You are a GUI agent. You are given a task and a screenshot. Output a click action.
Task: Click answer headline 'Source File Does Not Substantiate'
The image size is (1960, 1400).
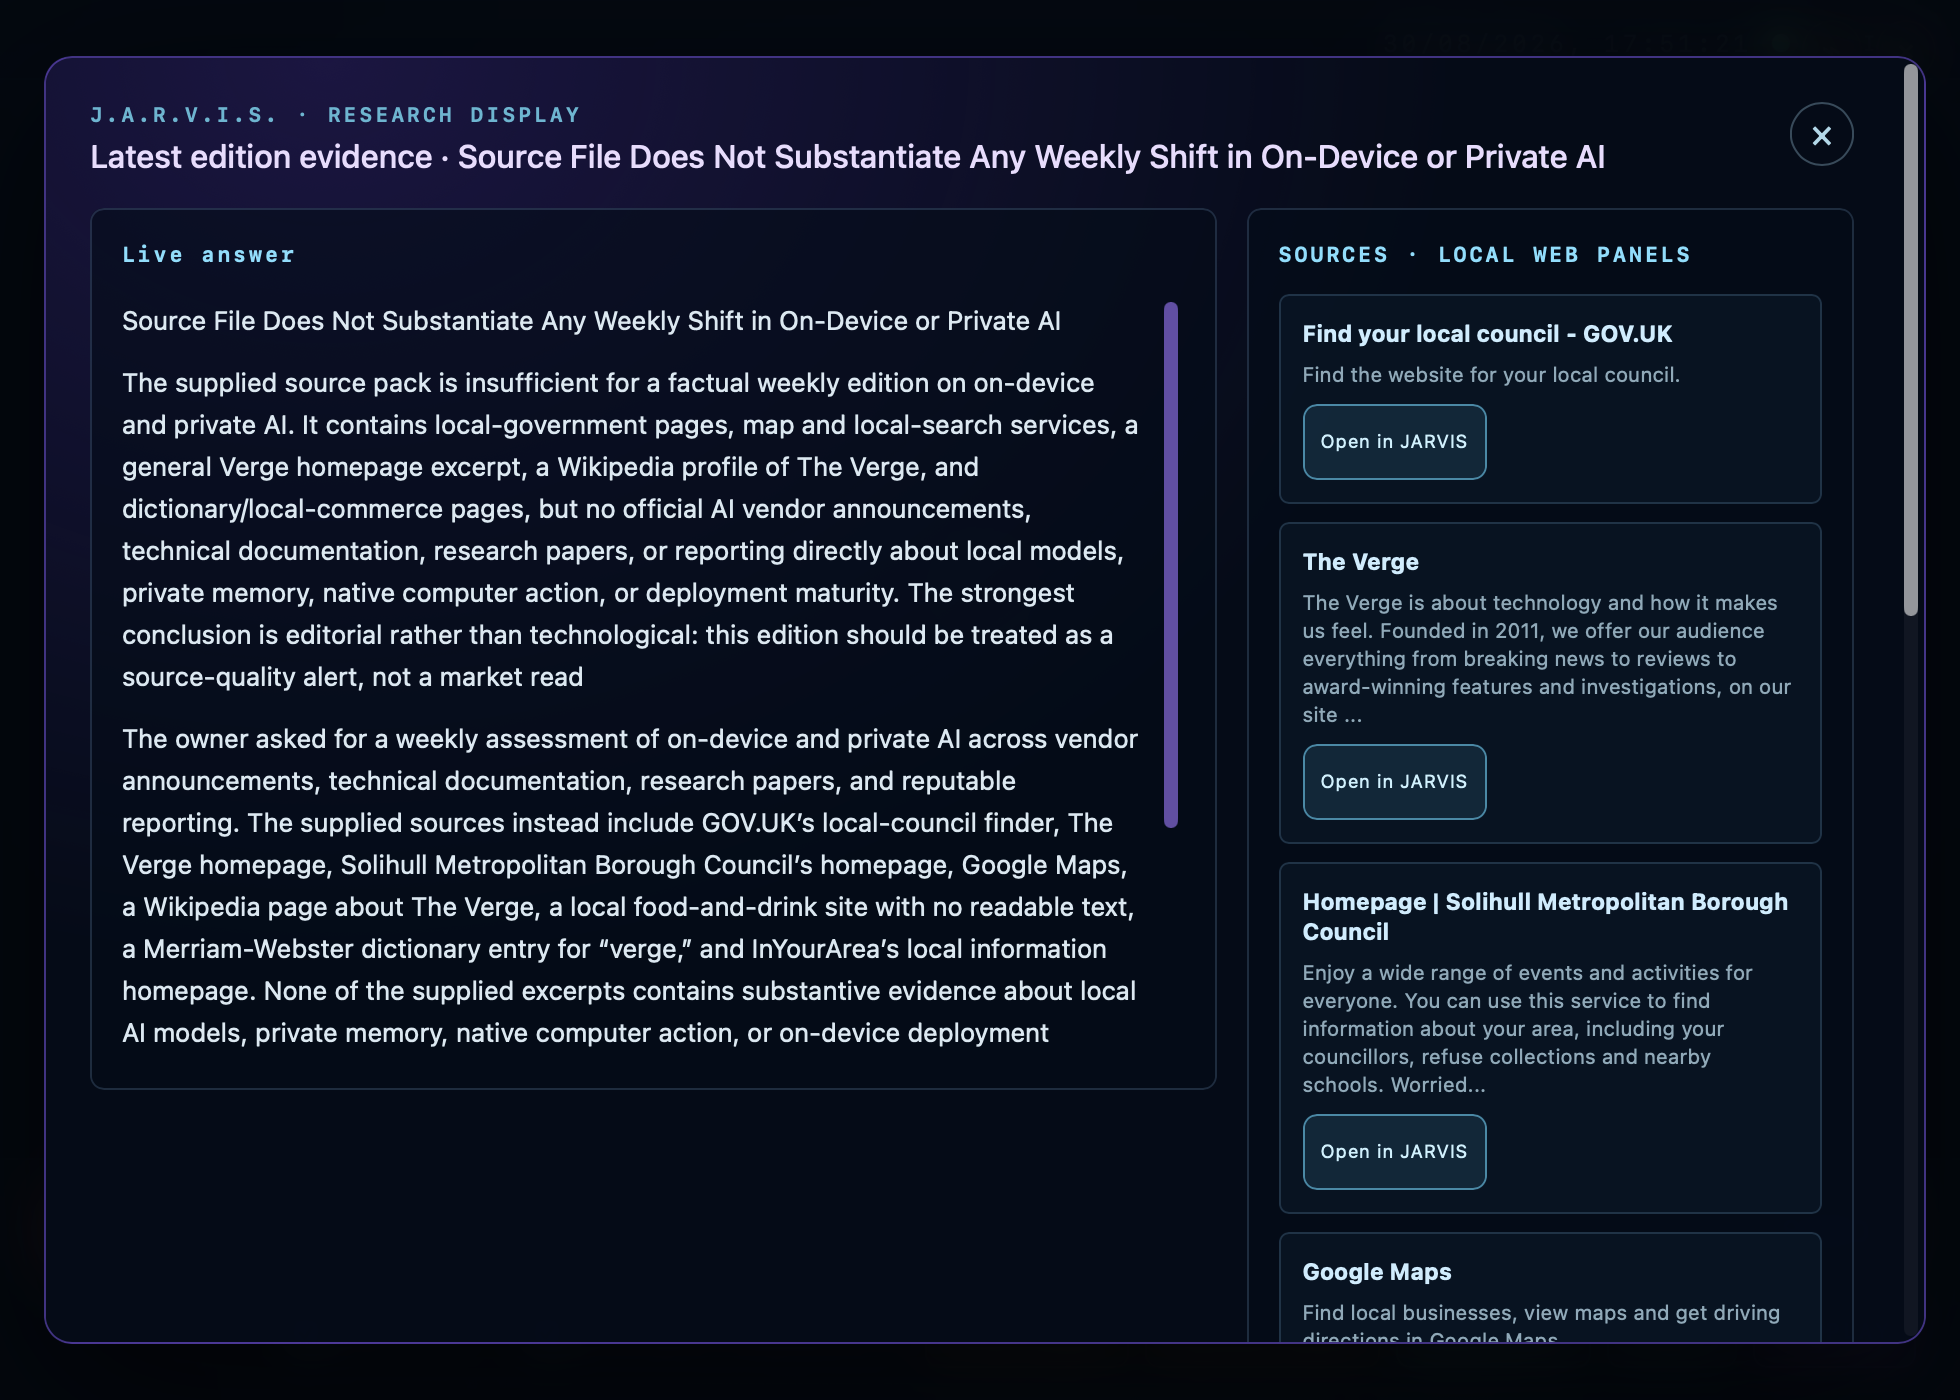tap(591, 321)
